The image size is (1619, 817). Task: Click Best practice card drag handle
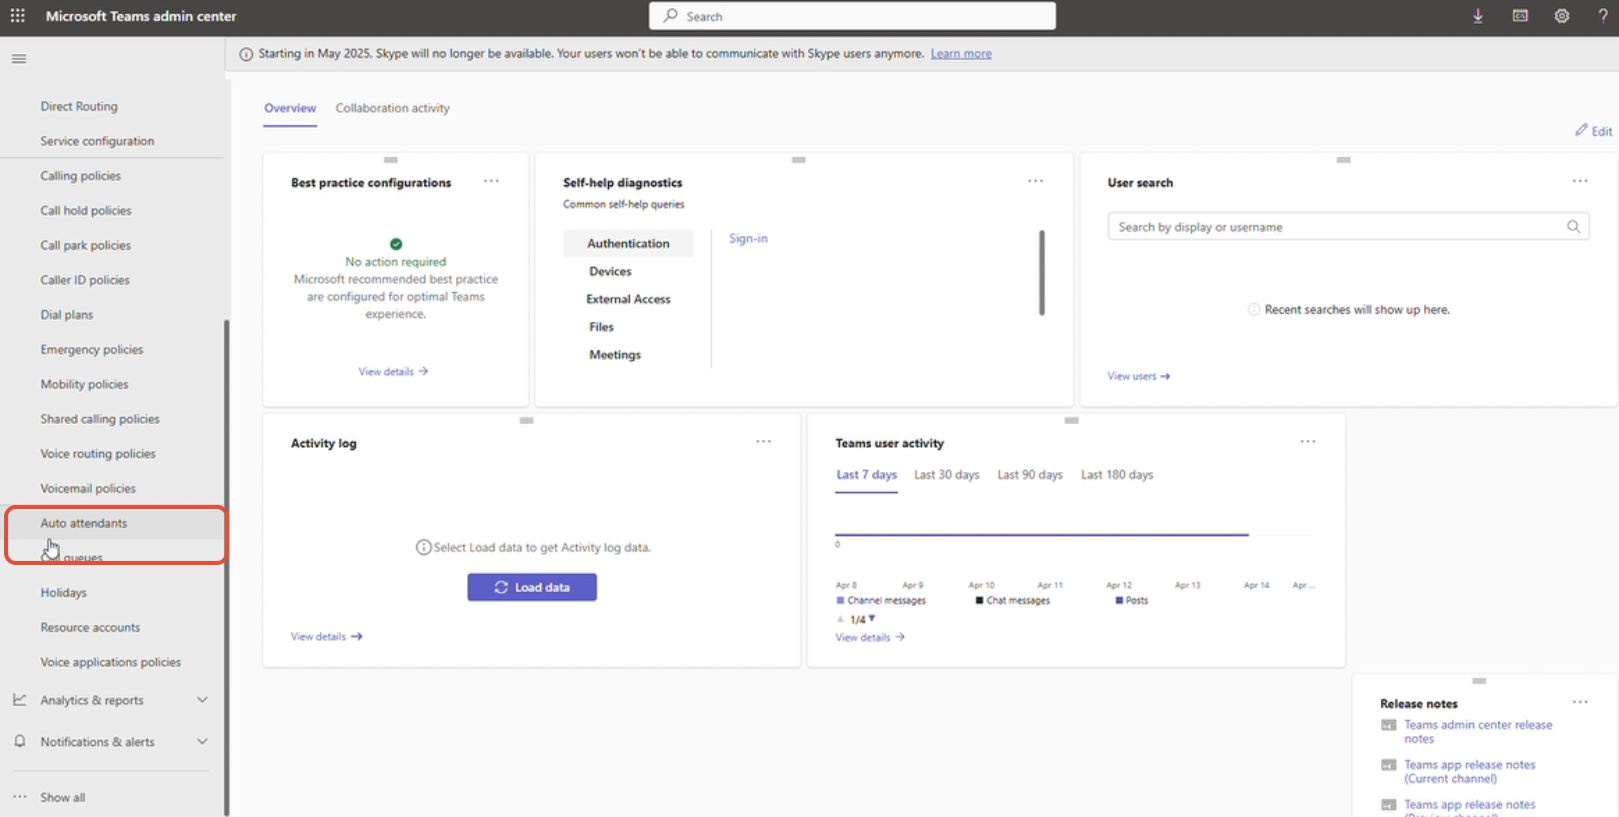391,160
